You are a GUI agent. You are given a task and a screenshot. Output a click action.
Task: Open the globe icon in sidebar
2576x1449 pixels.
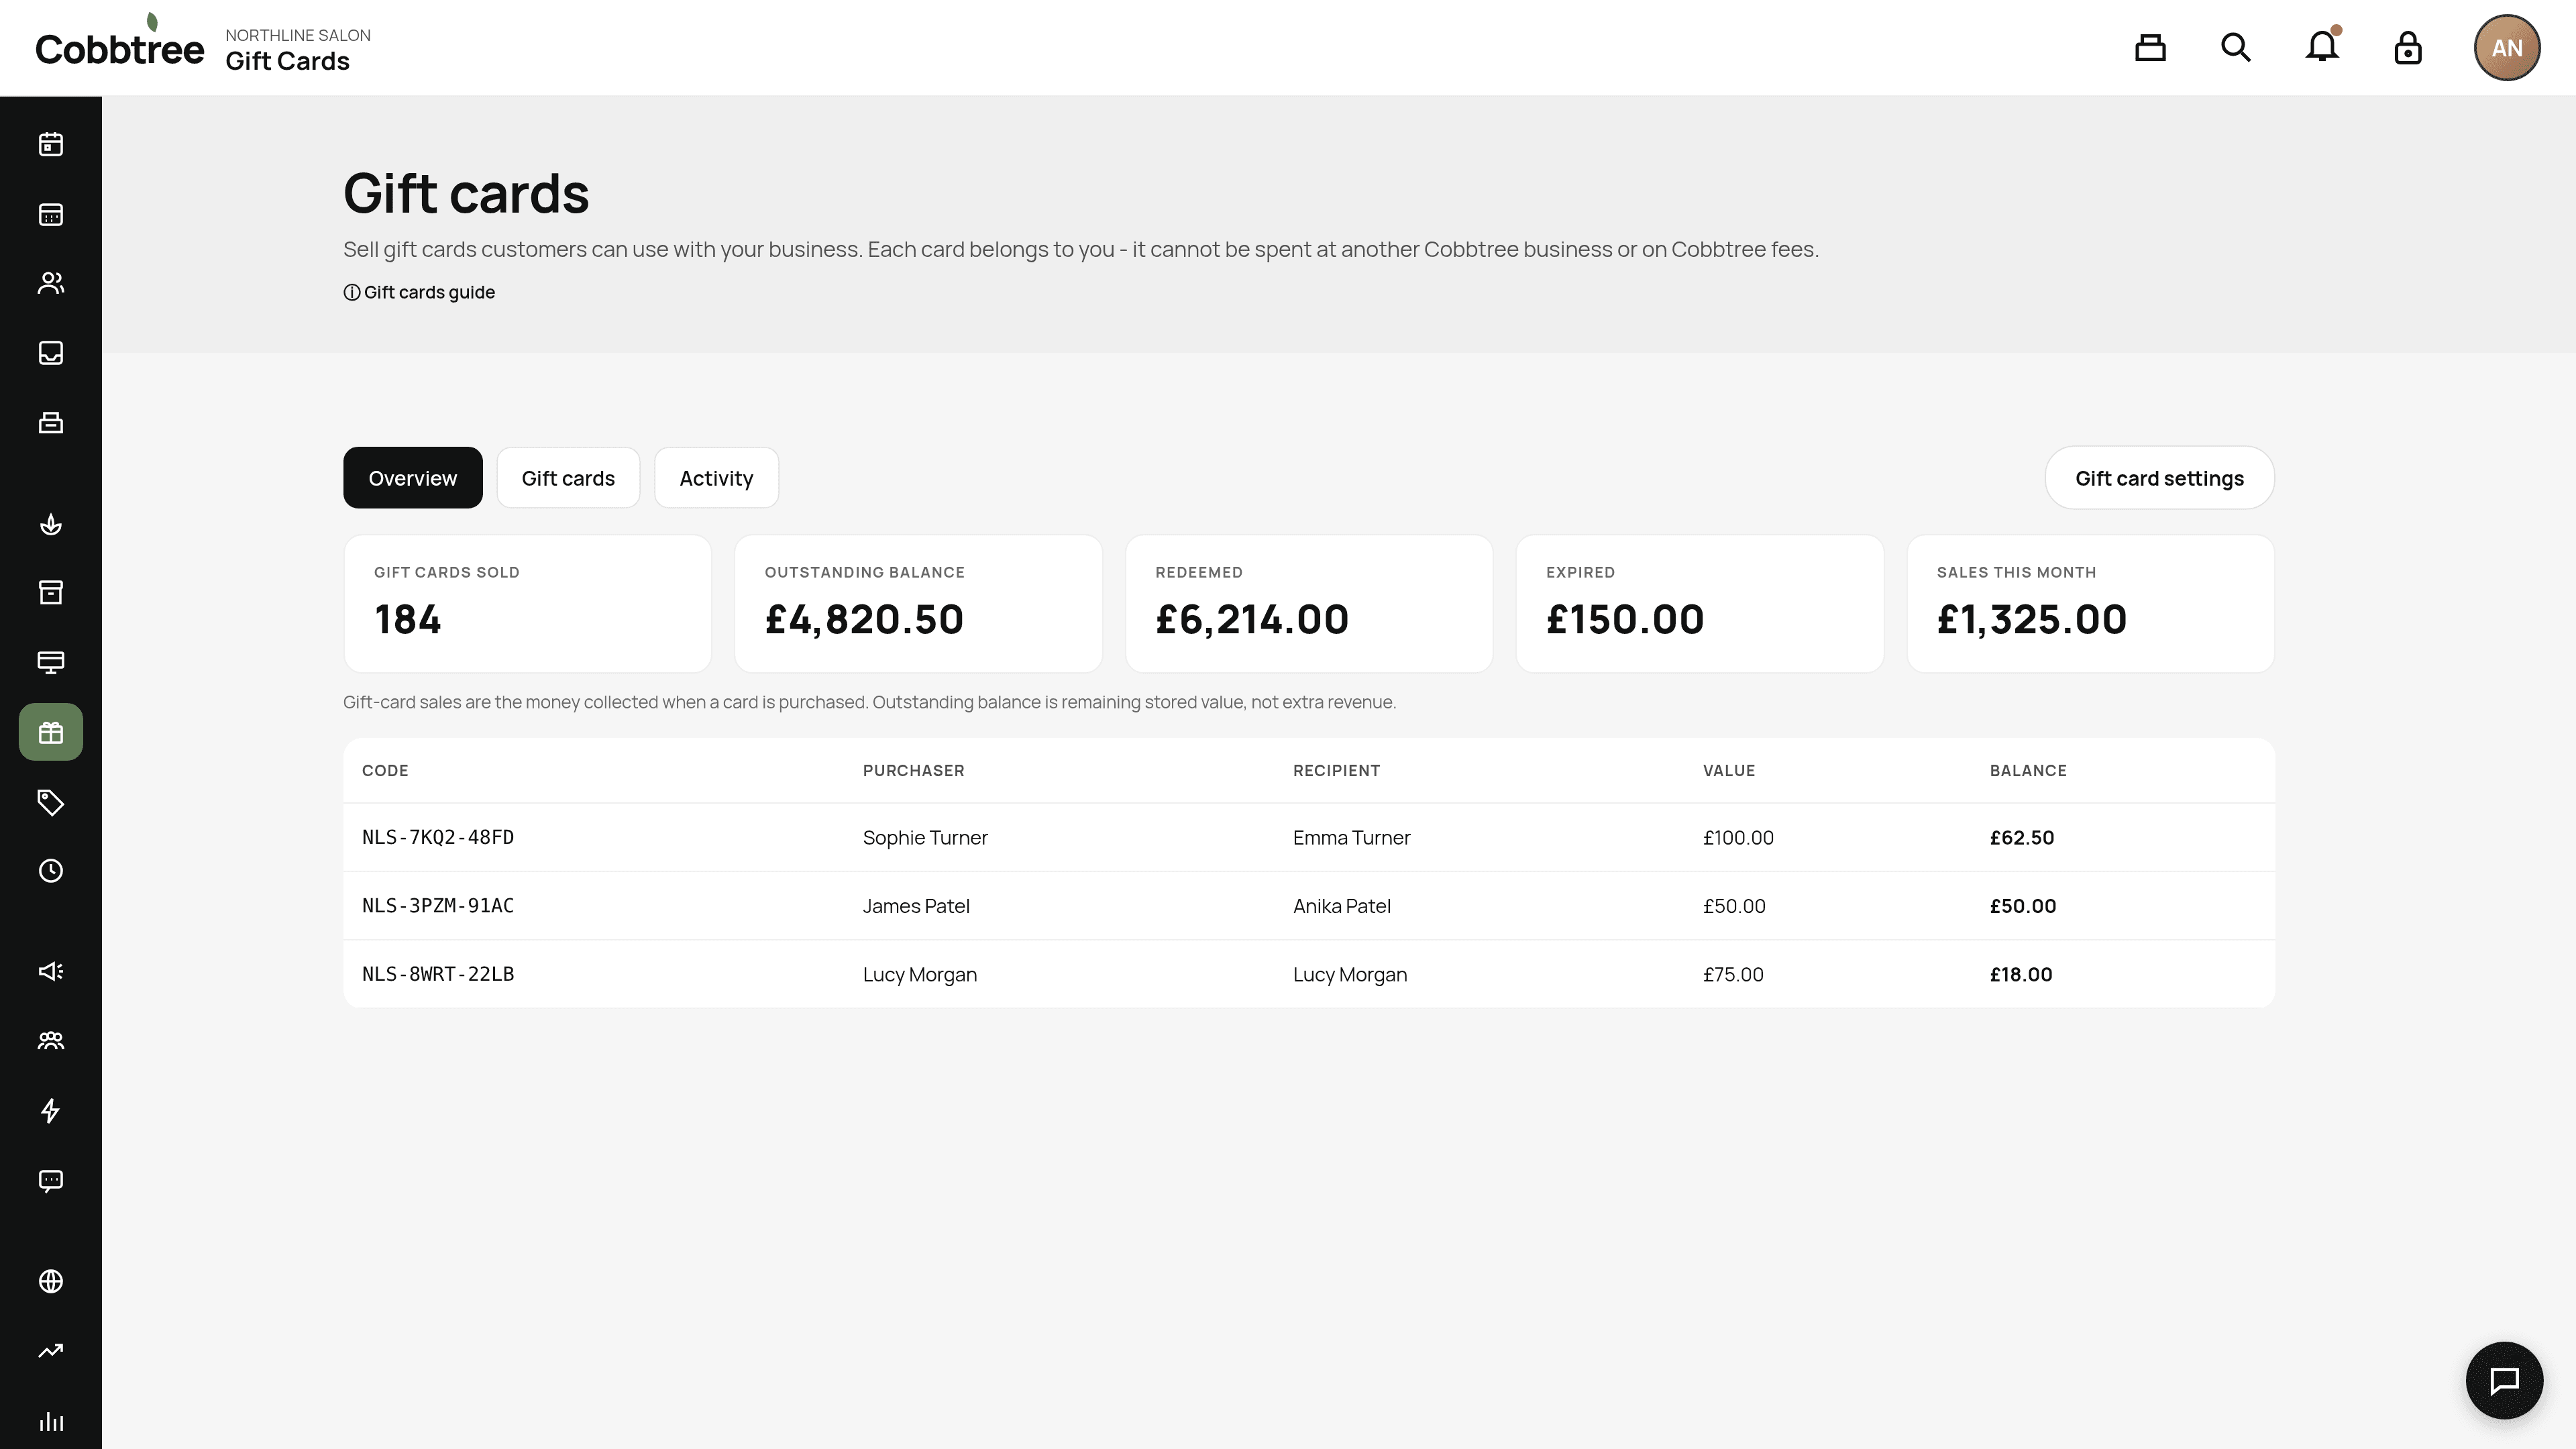tap(51, 1282)
